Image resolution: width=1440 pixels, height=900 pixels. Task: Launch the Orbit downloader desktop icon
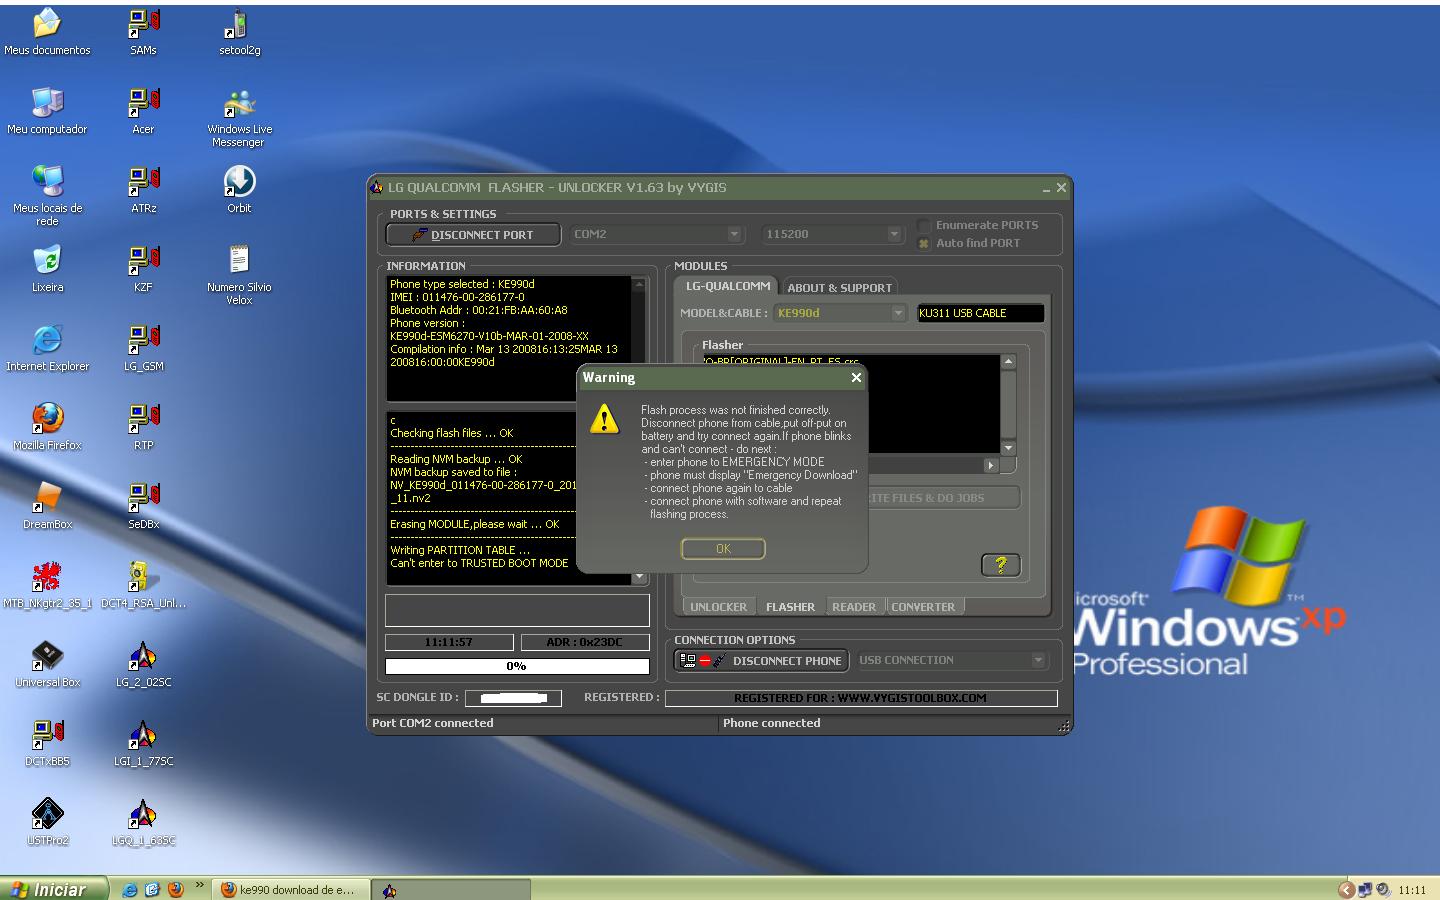[239, 190]
